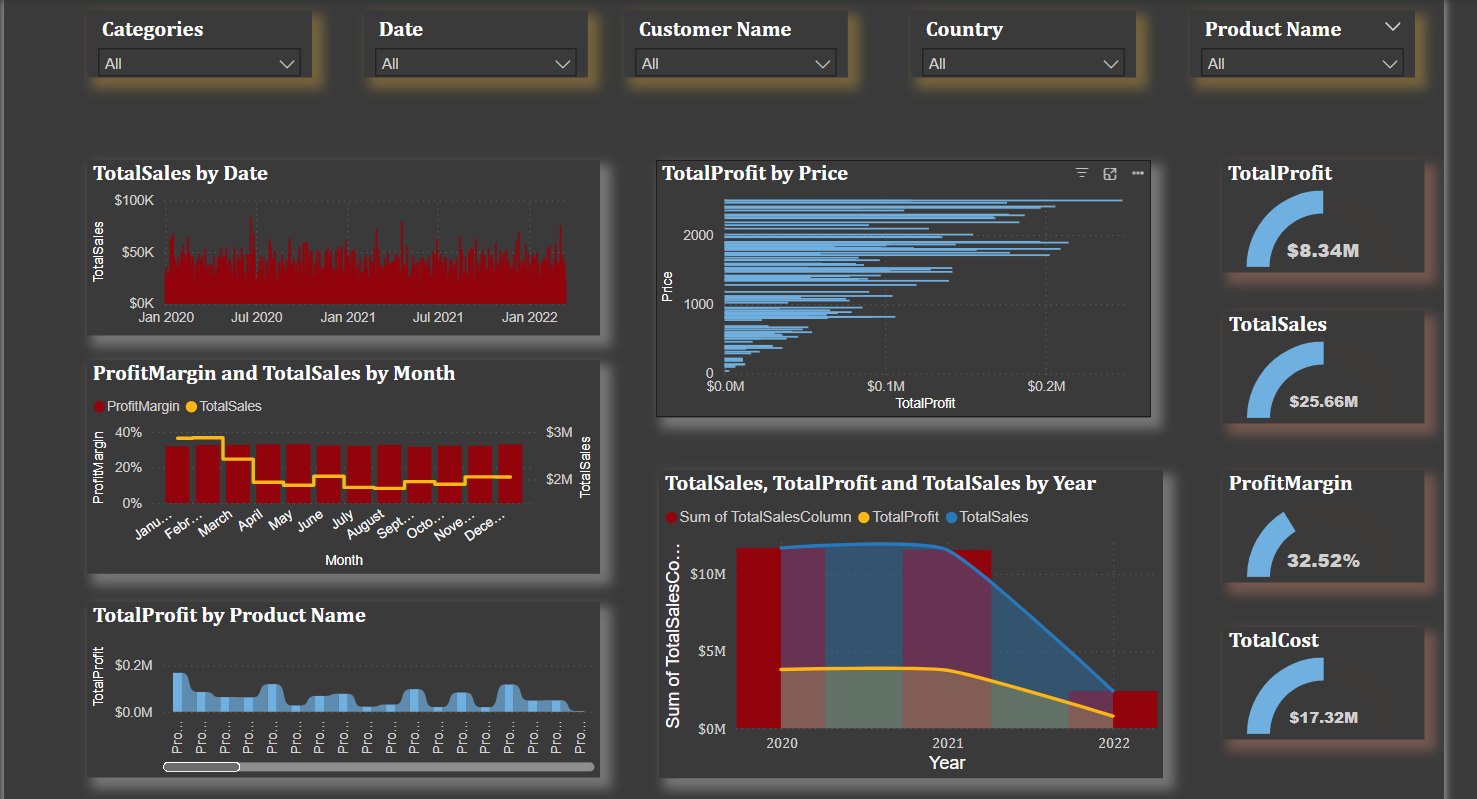Click the 'TotalCost' card title
The image size is (1477, 799).
pyautogui.click(x=1274, y=640)
